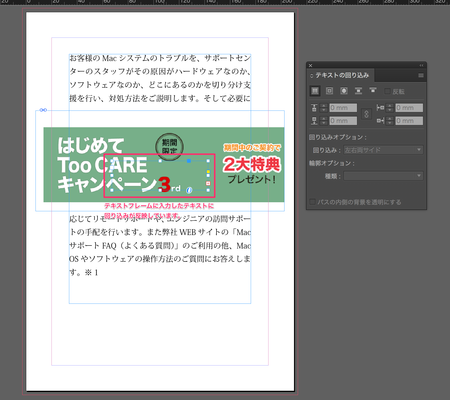Click the yellow corner-options handle
The height and width of the screenshot is (400, 450).
tap(208, 171)
